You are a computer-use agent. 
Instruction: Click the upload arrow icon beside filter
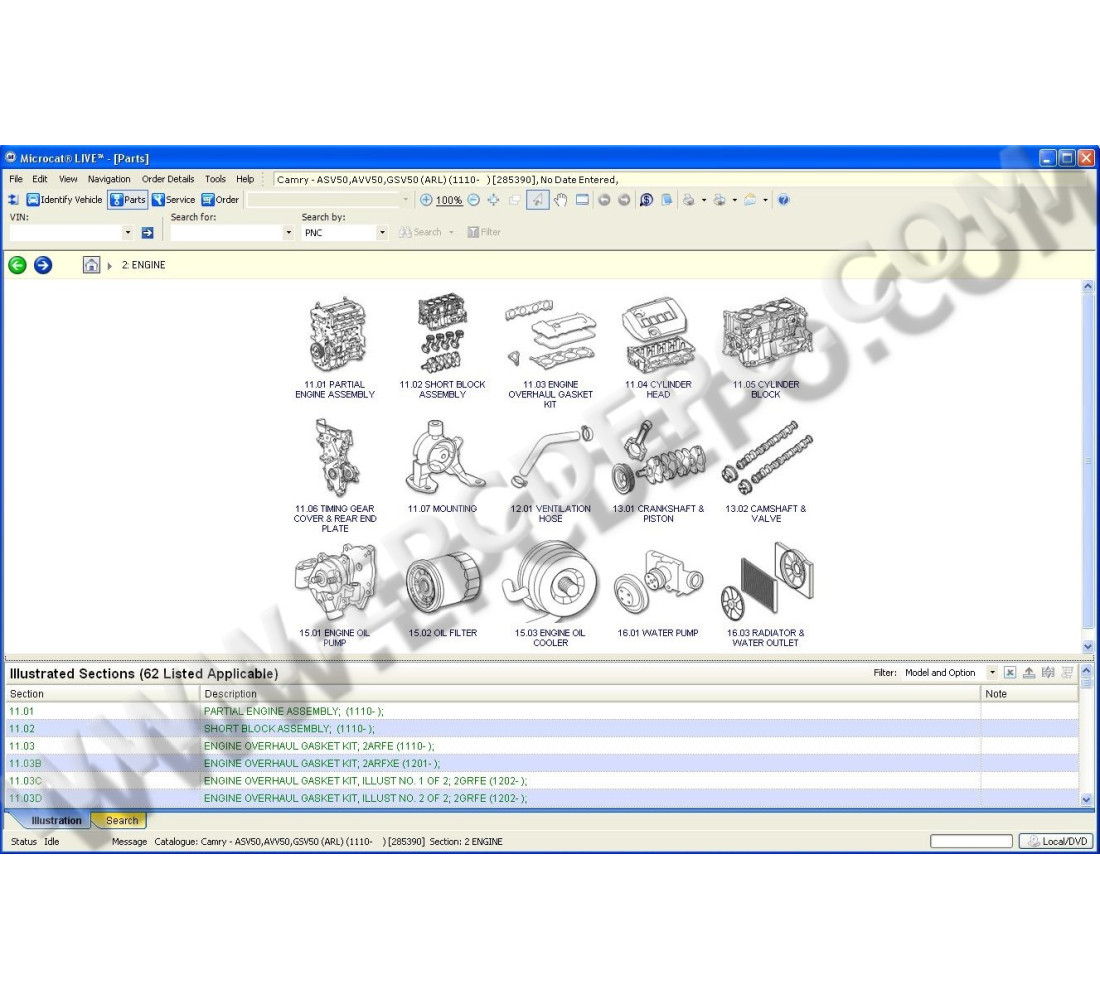pyautogui.click(x=1028, y=673)
